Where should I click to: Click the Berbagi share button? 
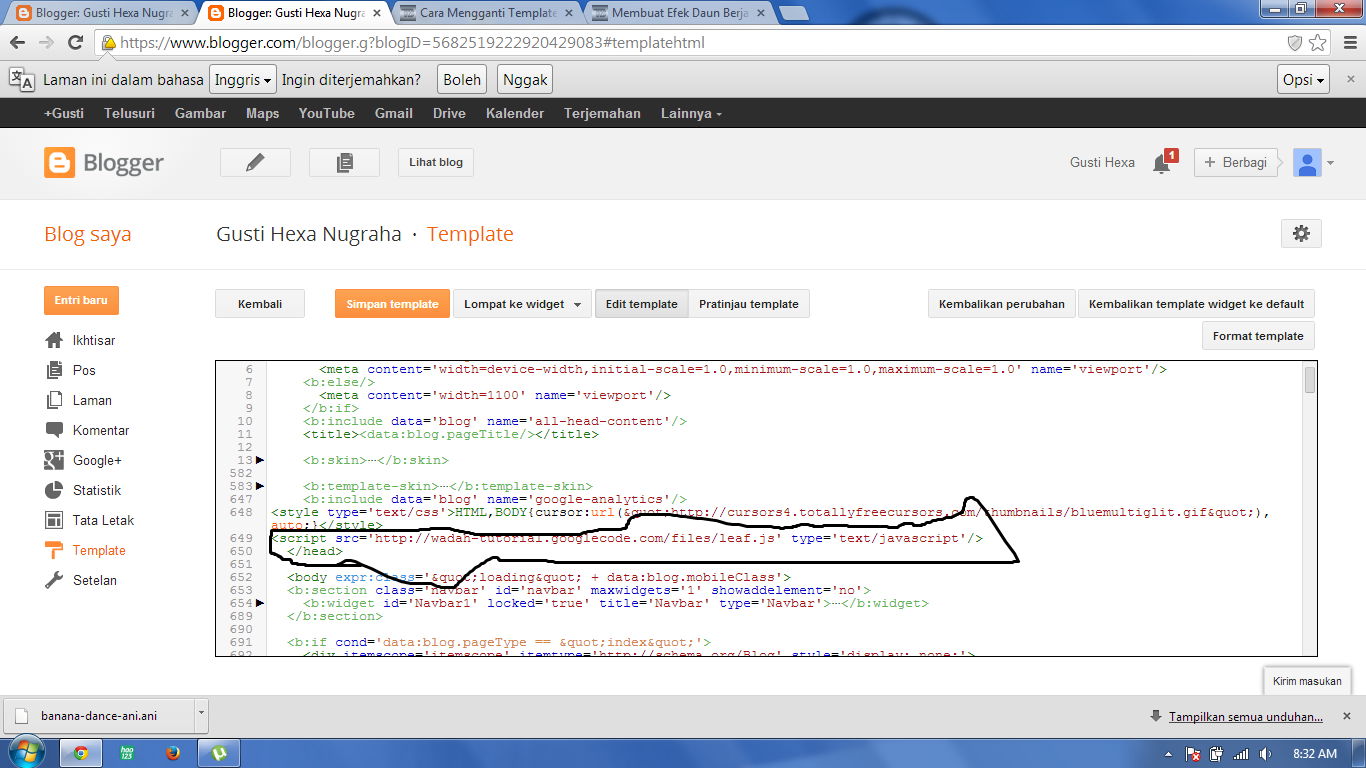tap(1236, 163)
